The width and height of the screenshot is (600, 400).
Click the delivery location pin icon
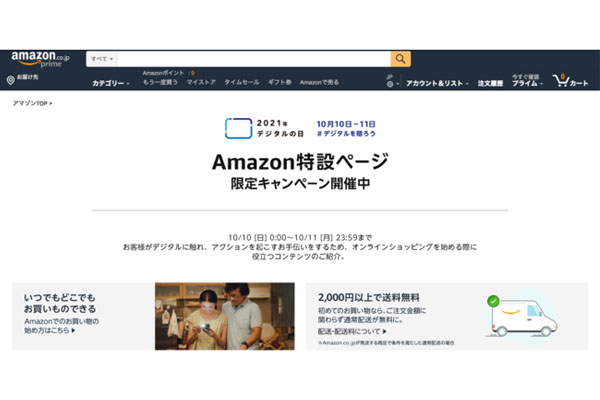point(11,80)
